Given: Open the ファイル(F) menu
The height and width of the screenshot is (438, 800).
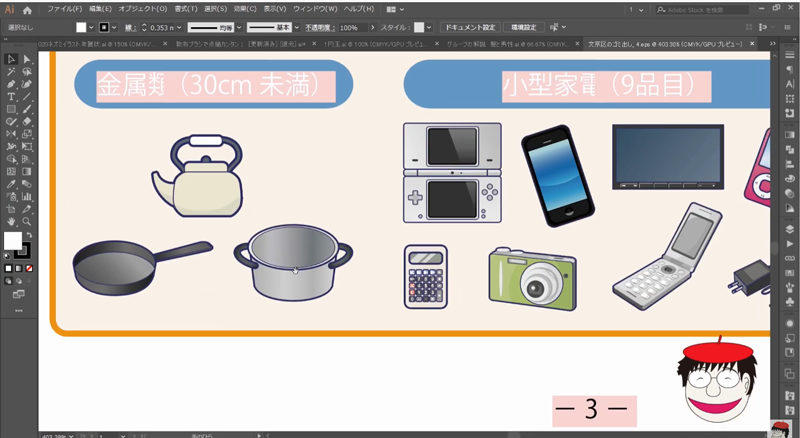Looking at the screenshot, I should 65,9.
